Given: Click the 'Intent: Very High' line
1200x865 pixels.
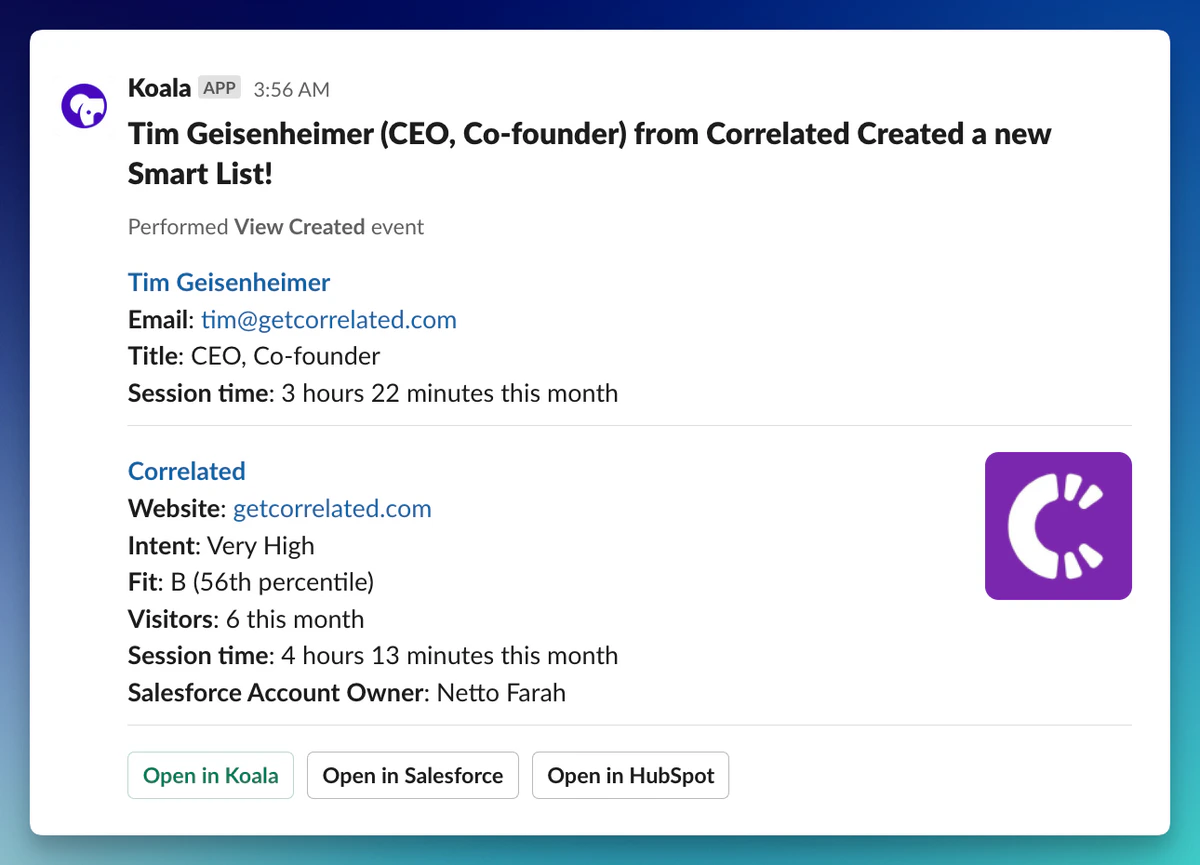Looking at the screenshot, I should click(221, 545).
